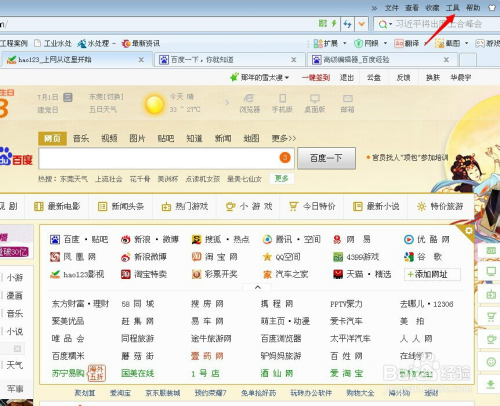Click the 百度一下 search button
The image size is (500, 406).
pyautogui.click(x=326, y=158)
